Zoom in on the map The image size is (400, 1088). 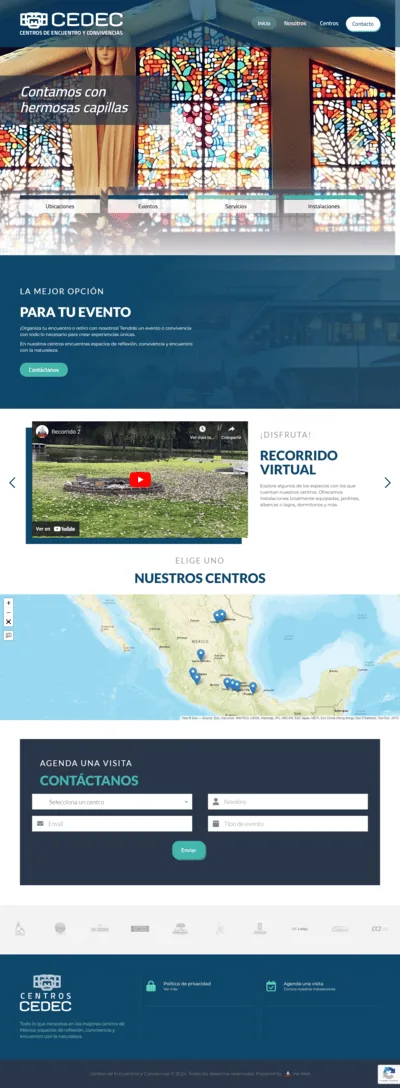click(x=8, y=603)
